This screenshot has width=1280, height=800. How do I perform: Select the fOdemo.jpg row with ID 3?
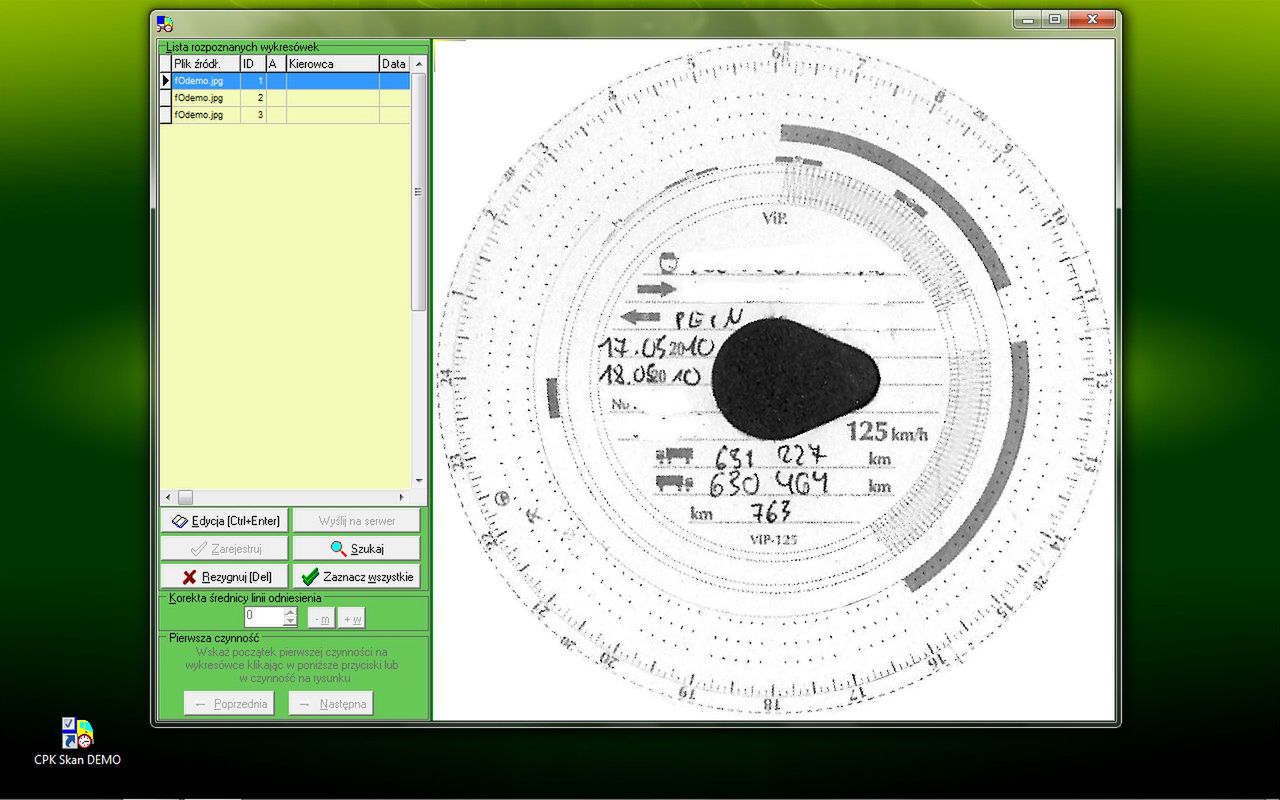click(285, 115)
